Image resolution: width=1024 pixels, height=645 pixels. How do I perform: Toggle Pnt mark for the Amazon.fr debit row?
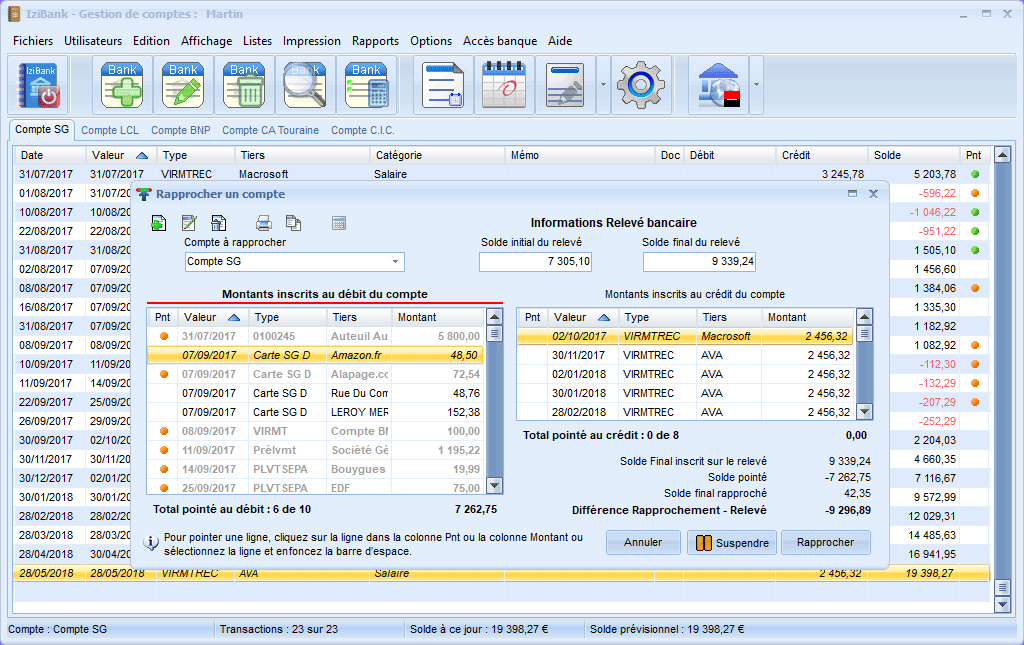coord(164,355)
